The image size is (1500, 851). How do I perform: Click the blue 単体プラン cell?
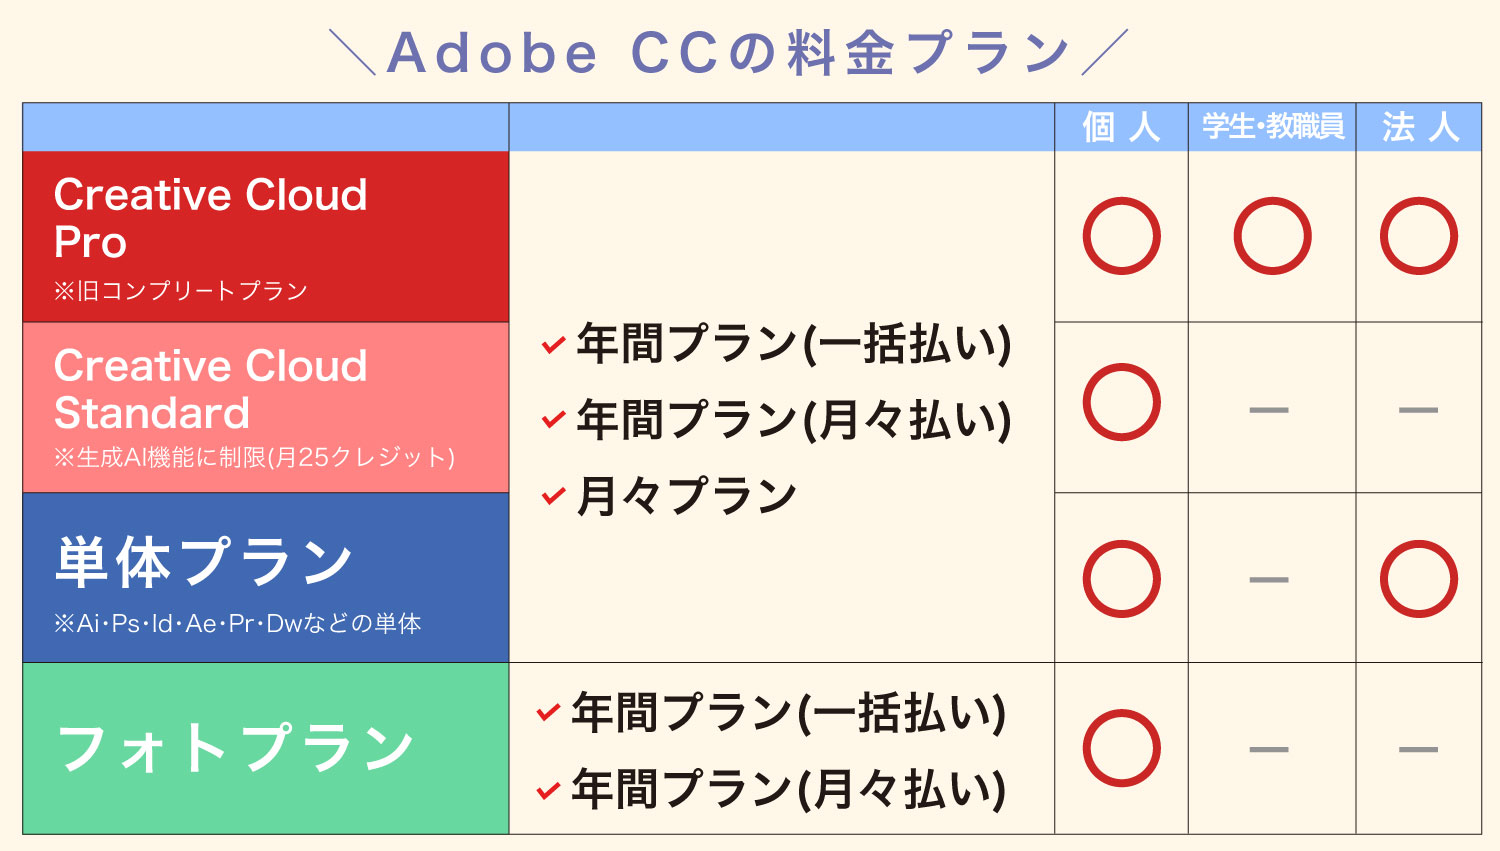(x=266, y=577)
